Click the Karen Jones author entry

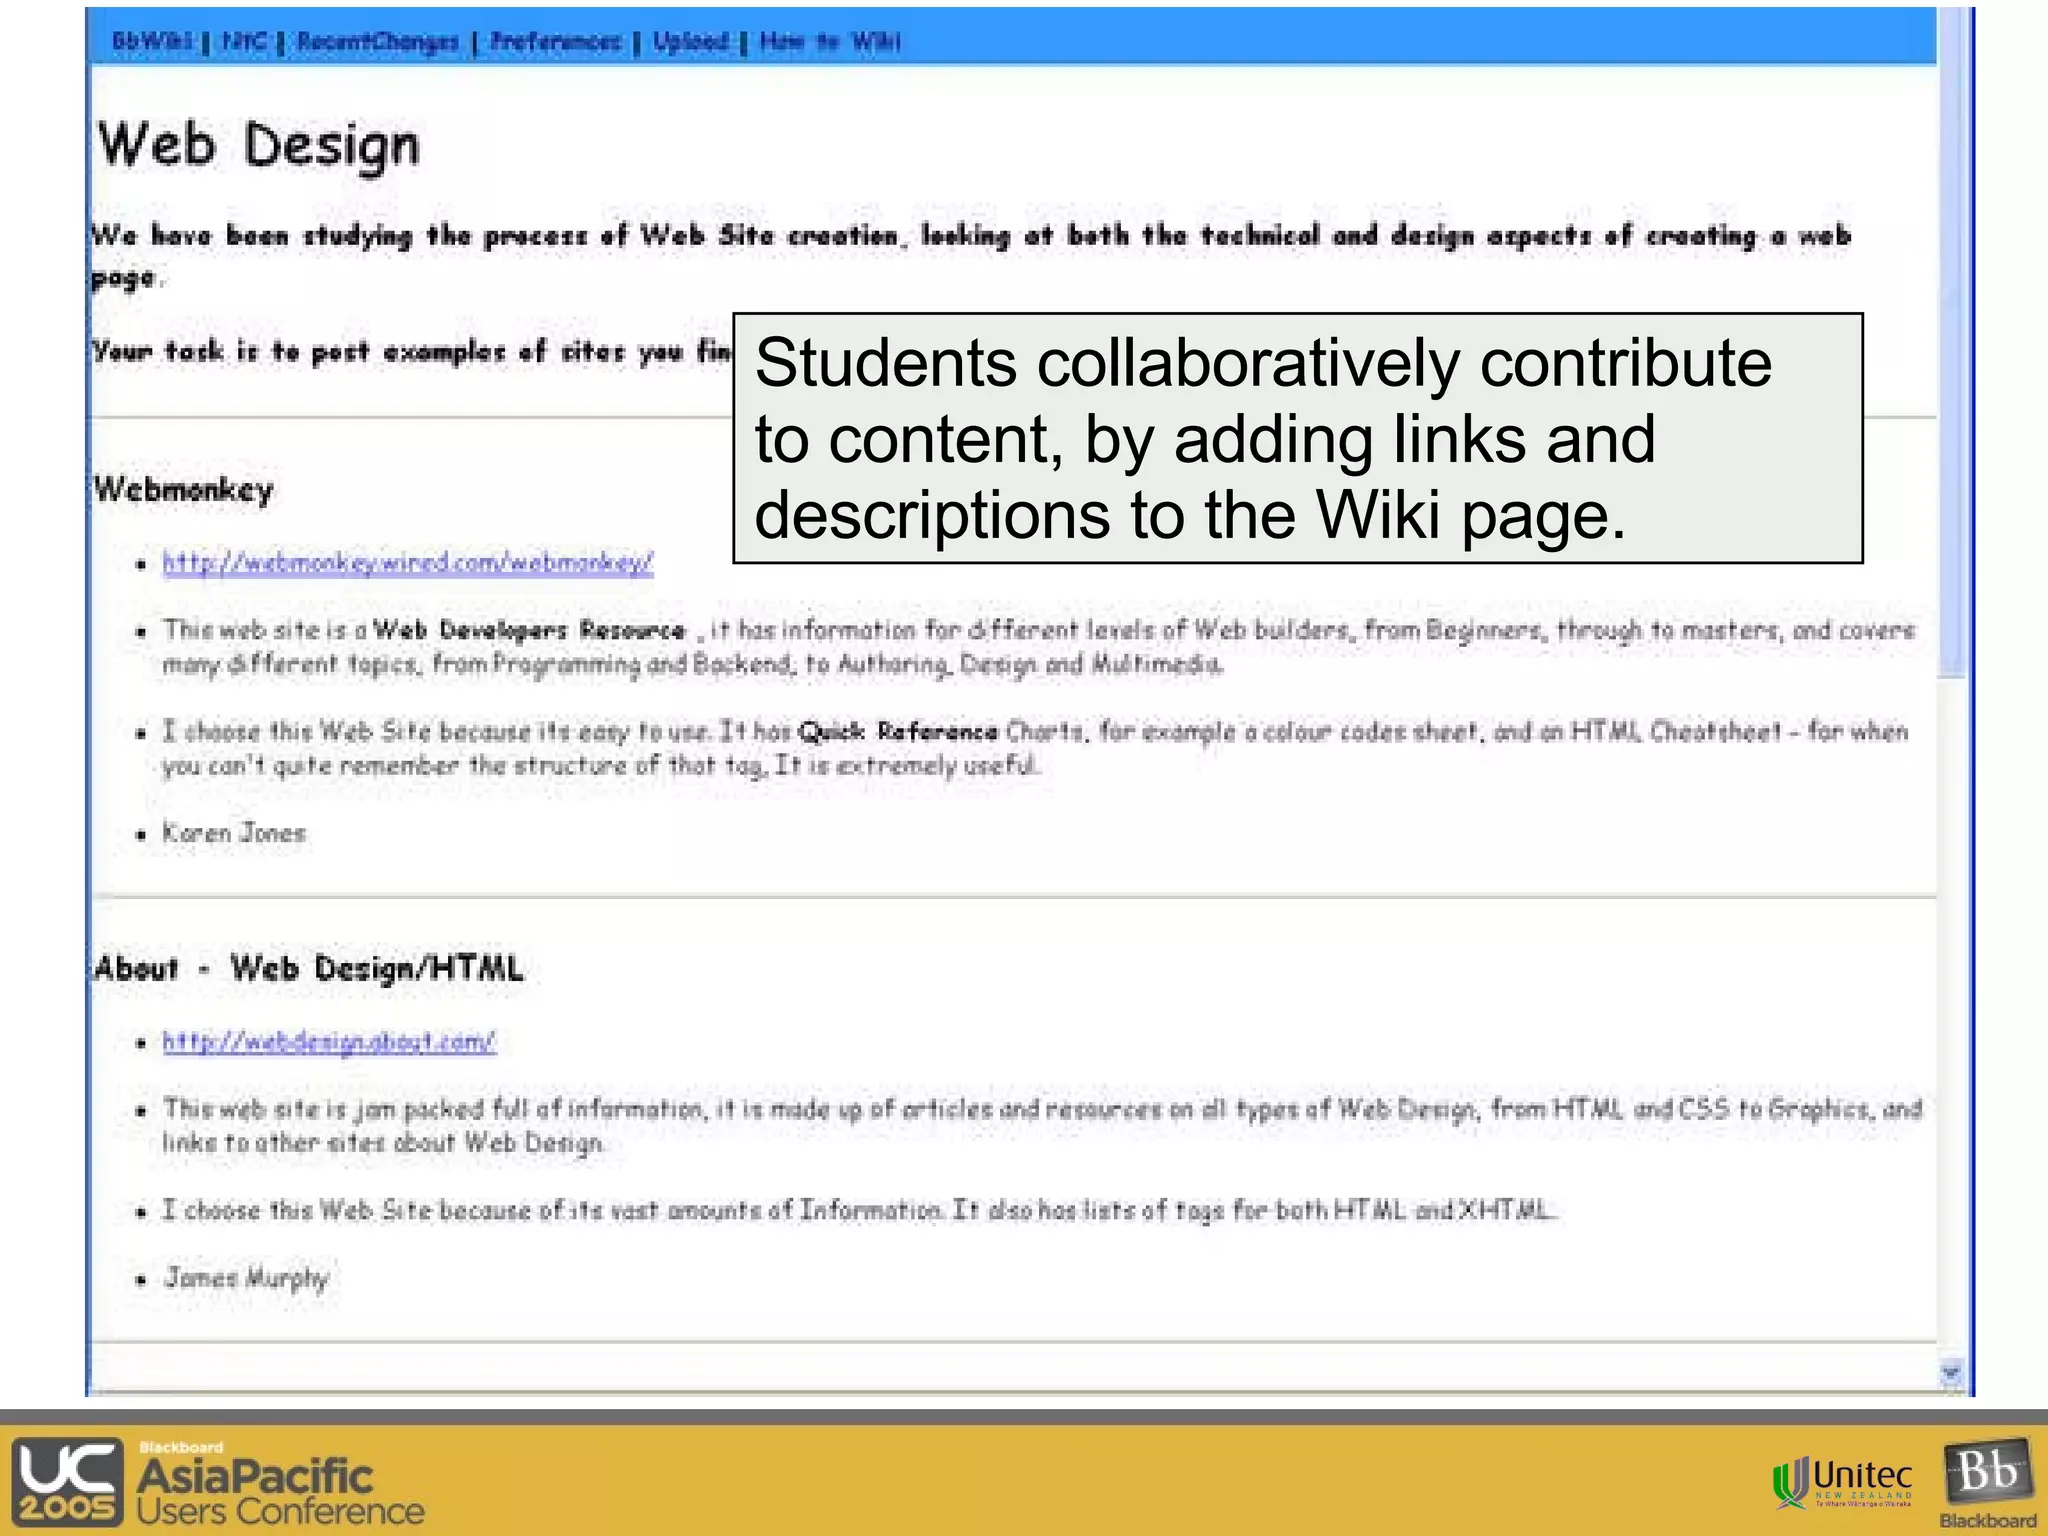(x=234, y=833)
